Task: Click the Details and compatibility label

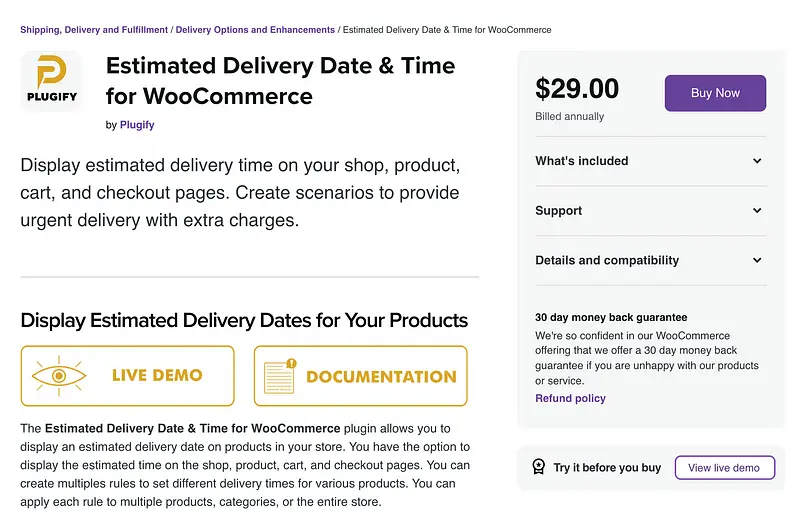Action: 607,261
